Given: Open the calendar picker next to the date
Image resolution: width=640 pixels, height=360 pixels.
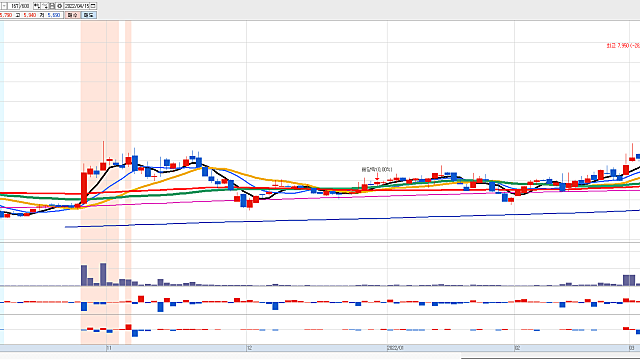Looking at the screenshot, I should click(93, 6).
